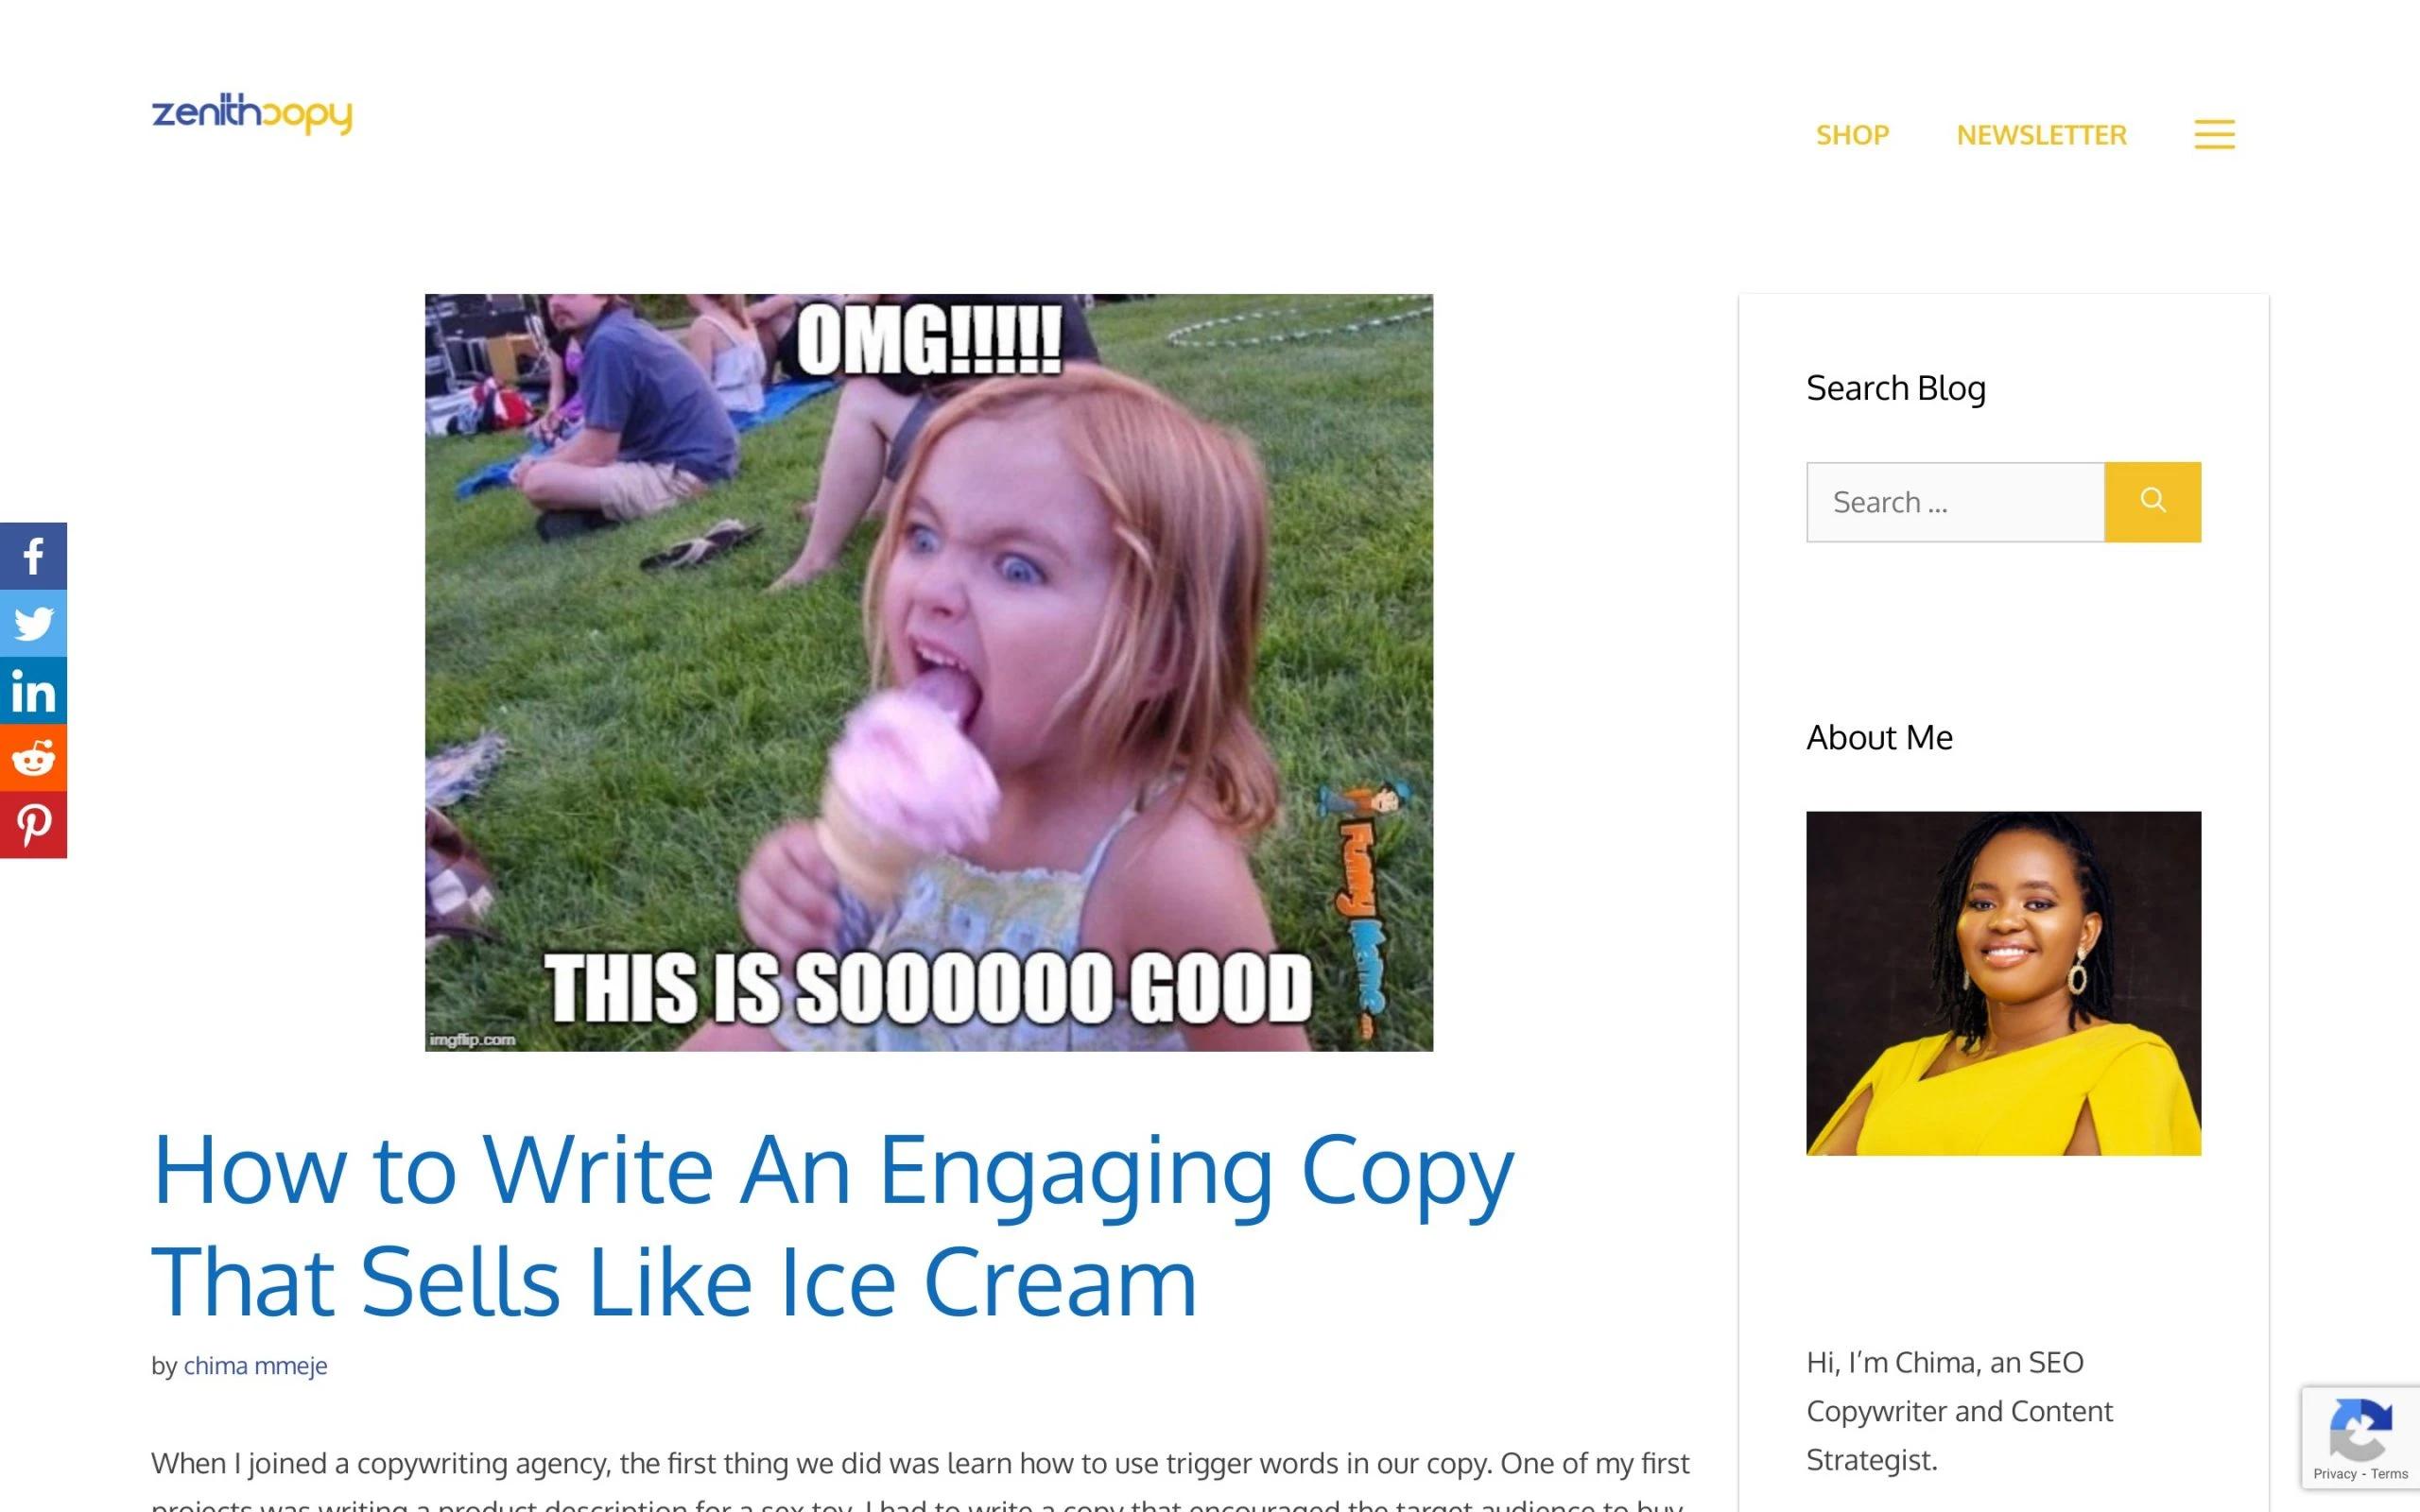The image size is (2420, 1512).
Task: Click the Search Blog heading
Action: tap(1895, 388)
